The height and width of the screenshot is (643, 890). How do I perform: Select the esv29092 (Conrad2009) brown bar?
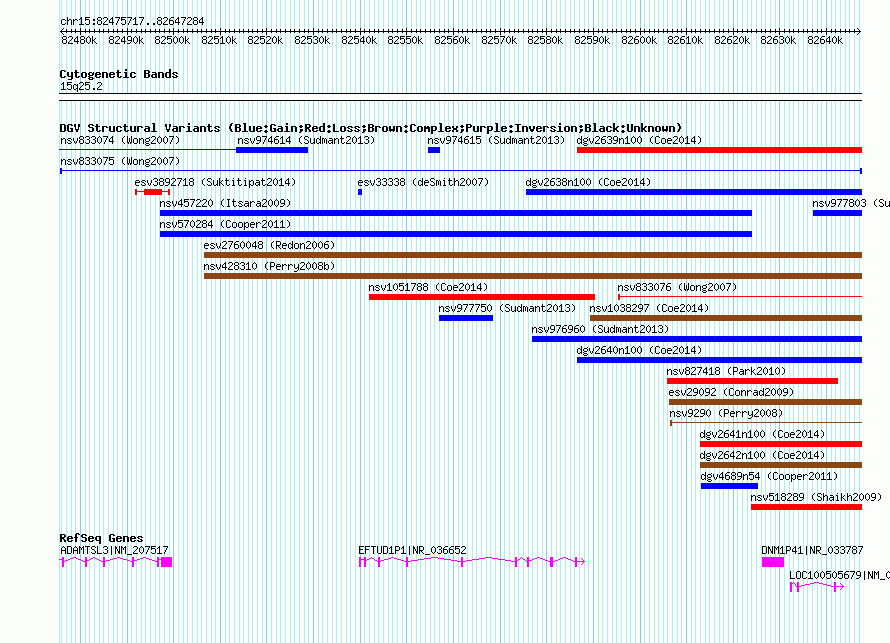pos(766,402)
